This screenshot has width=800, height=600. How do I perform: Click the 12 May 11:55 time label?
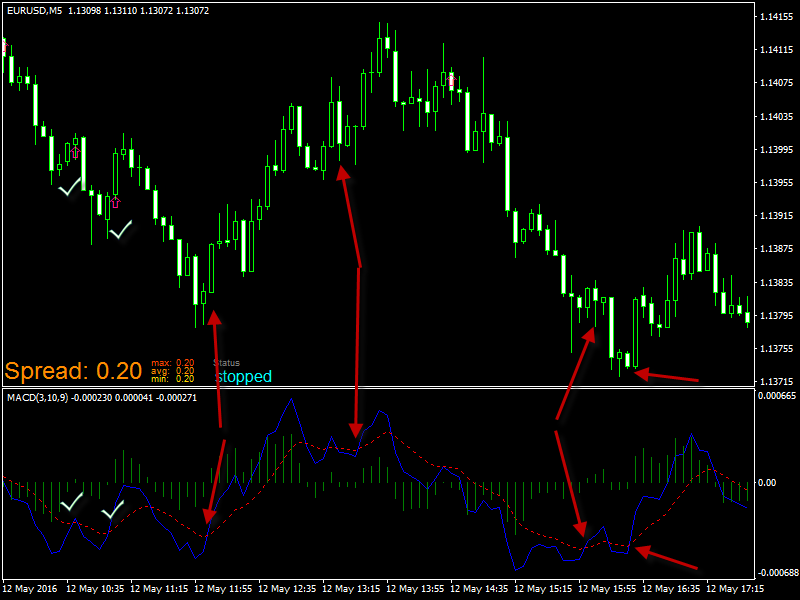pos(223,589)
